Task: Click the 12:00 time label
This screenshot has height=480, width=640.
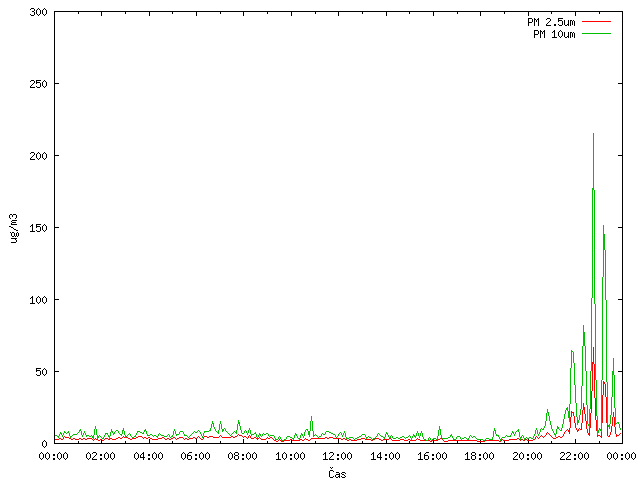Action: [338, 456]
